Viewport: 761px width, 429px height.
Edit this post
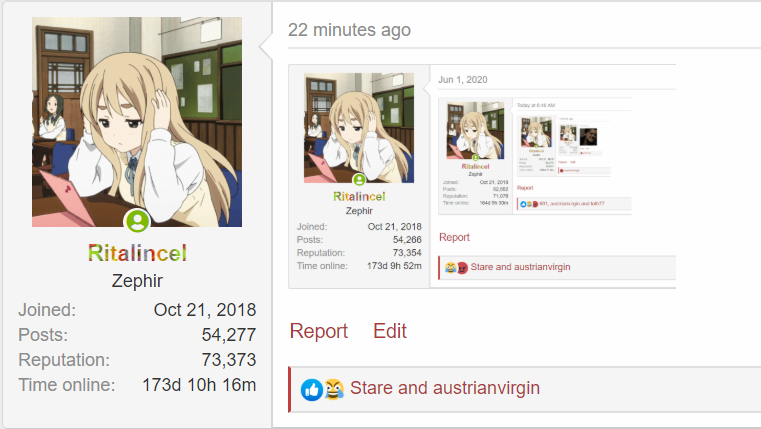tap(390, 331)
